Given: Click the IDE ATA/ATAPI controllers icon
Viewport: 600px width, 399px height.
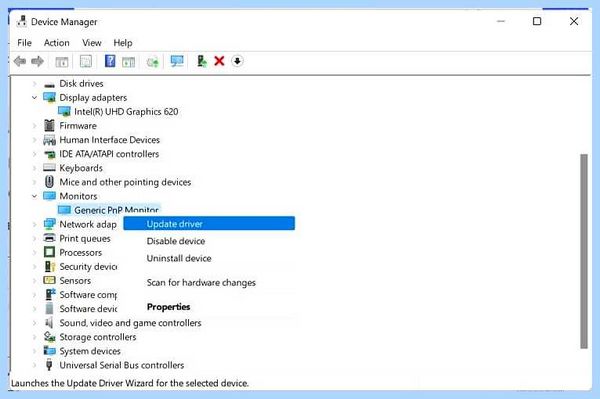Looking at the screenshot, I should pyautogui.click(x=49, y=154).
